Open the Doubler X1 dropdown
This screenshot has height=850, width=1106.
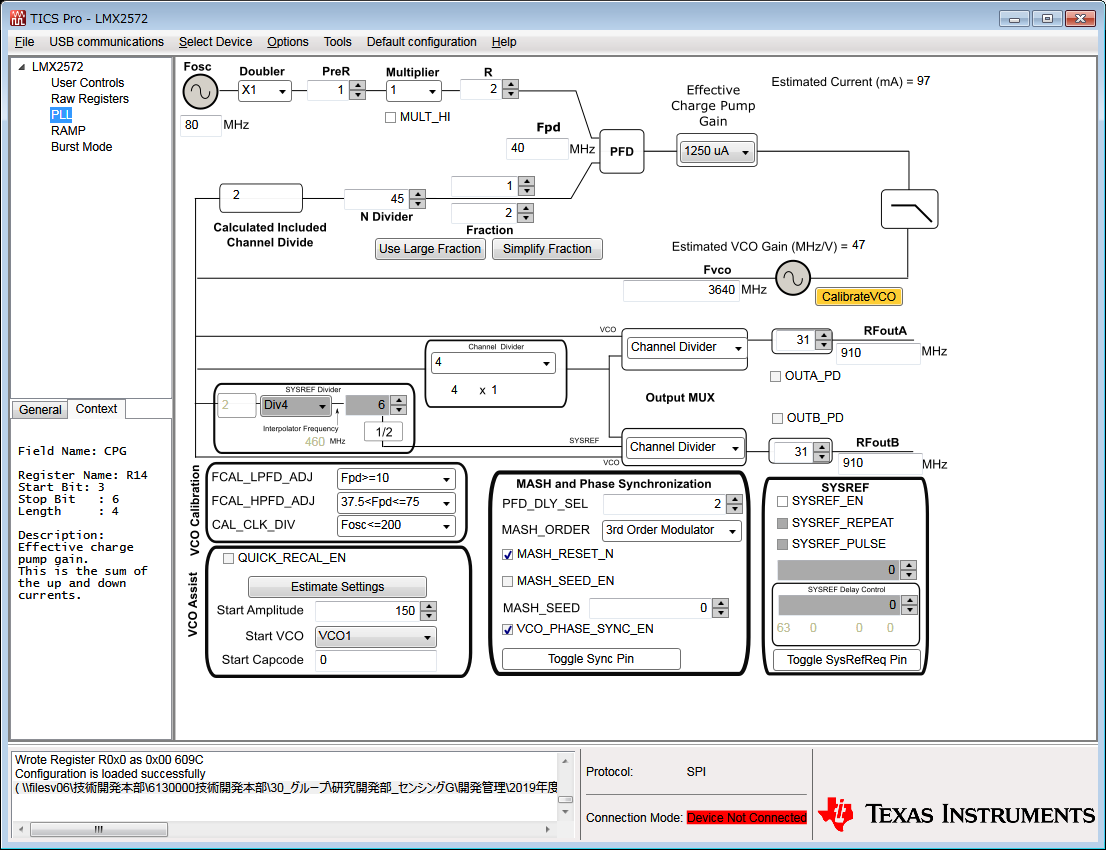[x=265, y=90]
